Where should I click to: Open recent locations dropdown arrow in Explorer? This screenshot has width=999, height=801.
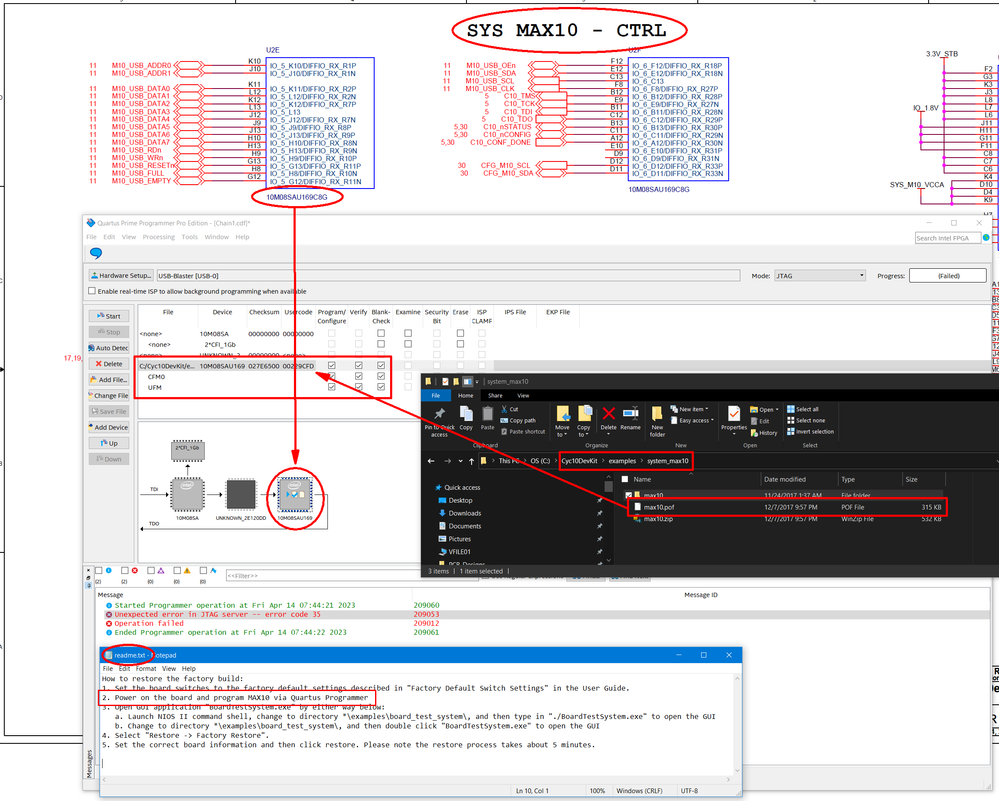tap(460, 461)
